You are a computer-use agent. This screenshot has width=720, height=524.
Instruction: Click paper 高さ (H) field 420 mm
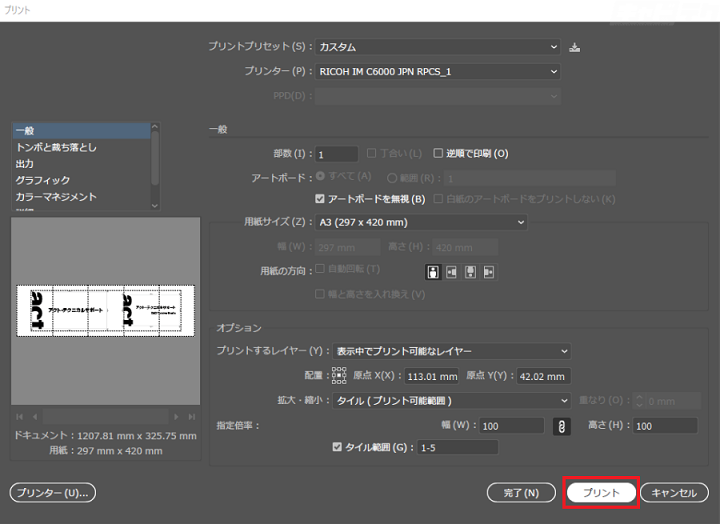(x=465, y=248)
